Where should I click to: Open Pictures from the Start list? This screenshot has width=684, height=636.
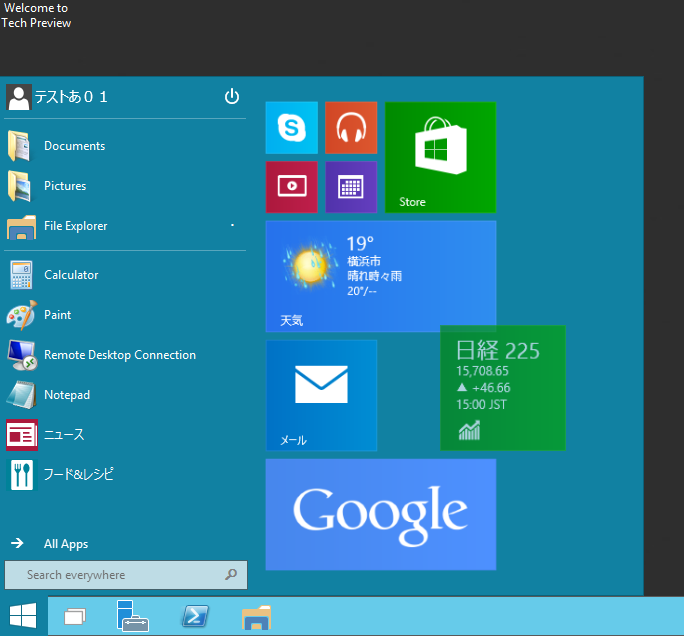tap(65, 186)
